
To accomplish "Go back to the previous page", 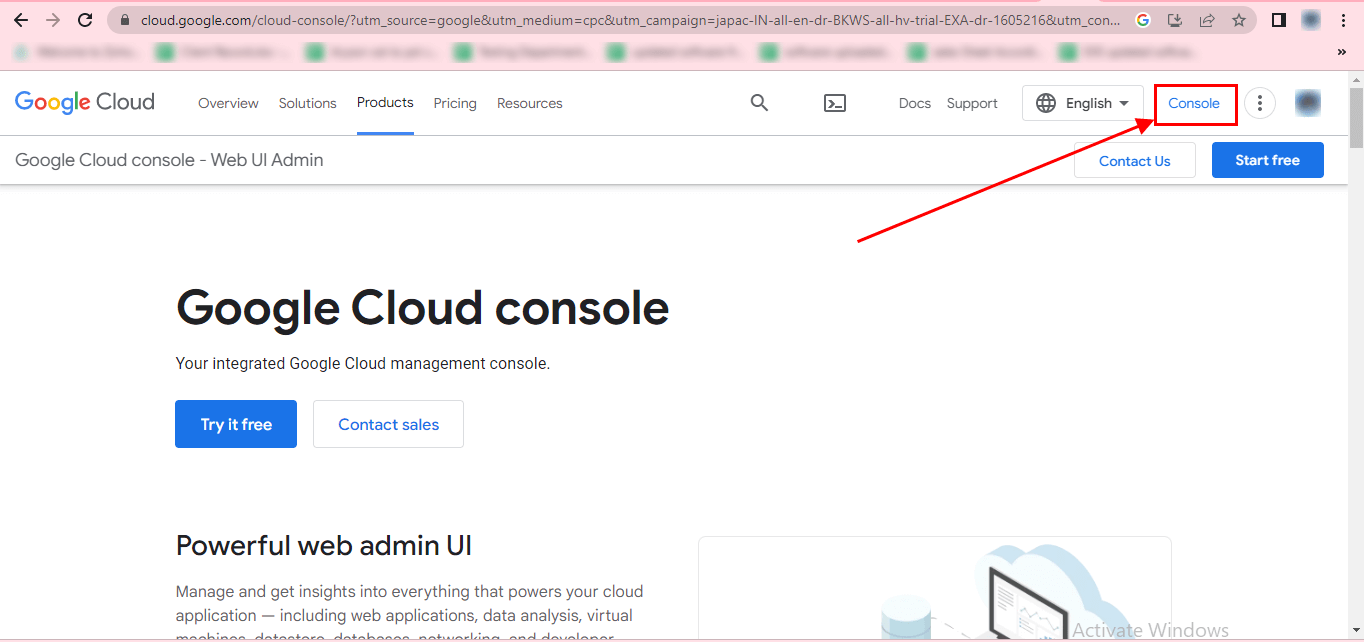I will tap(20, 20).
